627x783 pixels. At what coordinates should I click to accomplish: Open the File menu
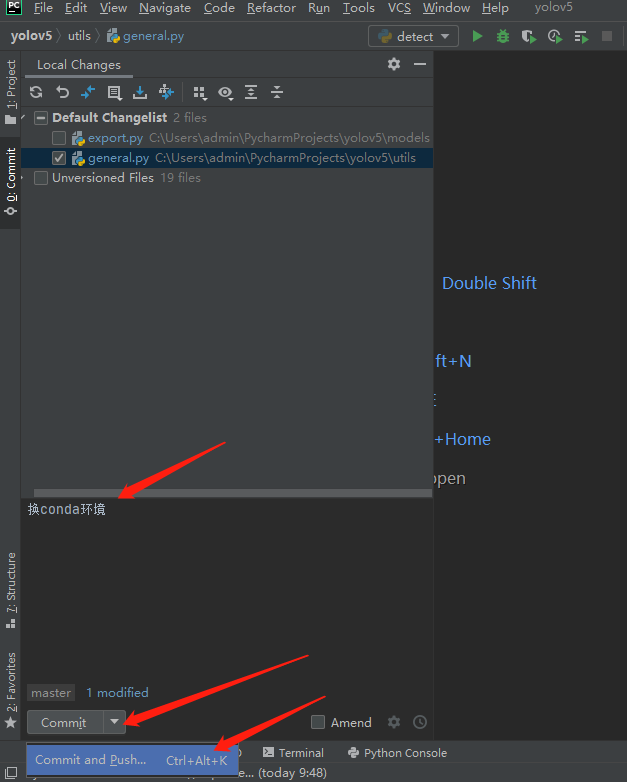pyautogui.click(x=43, y=8)
